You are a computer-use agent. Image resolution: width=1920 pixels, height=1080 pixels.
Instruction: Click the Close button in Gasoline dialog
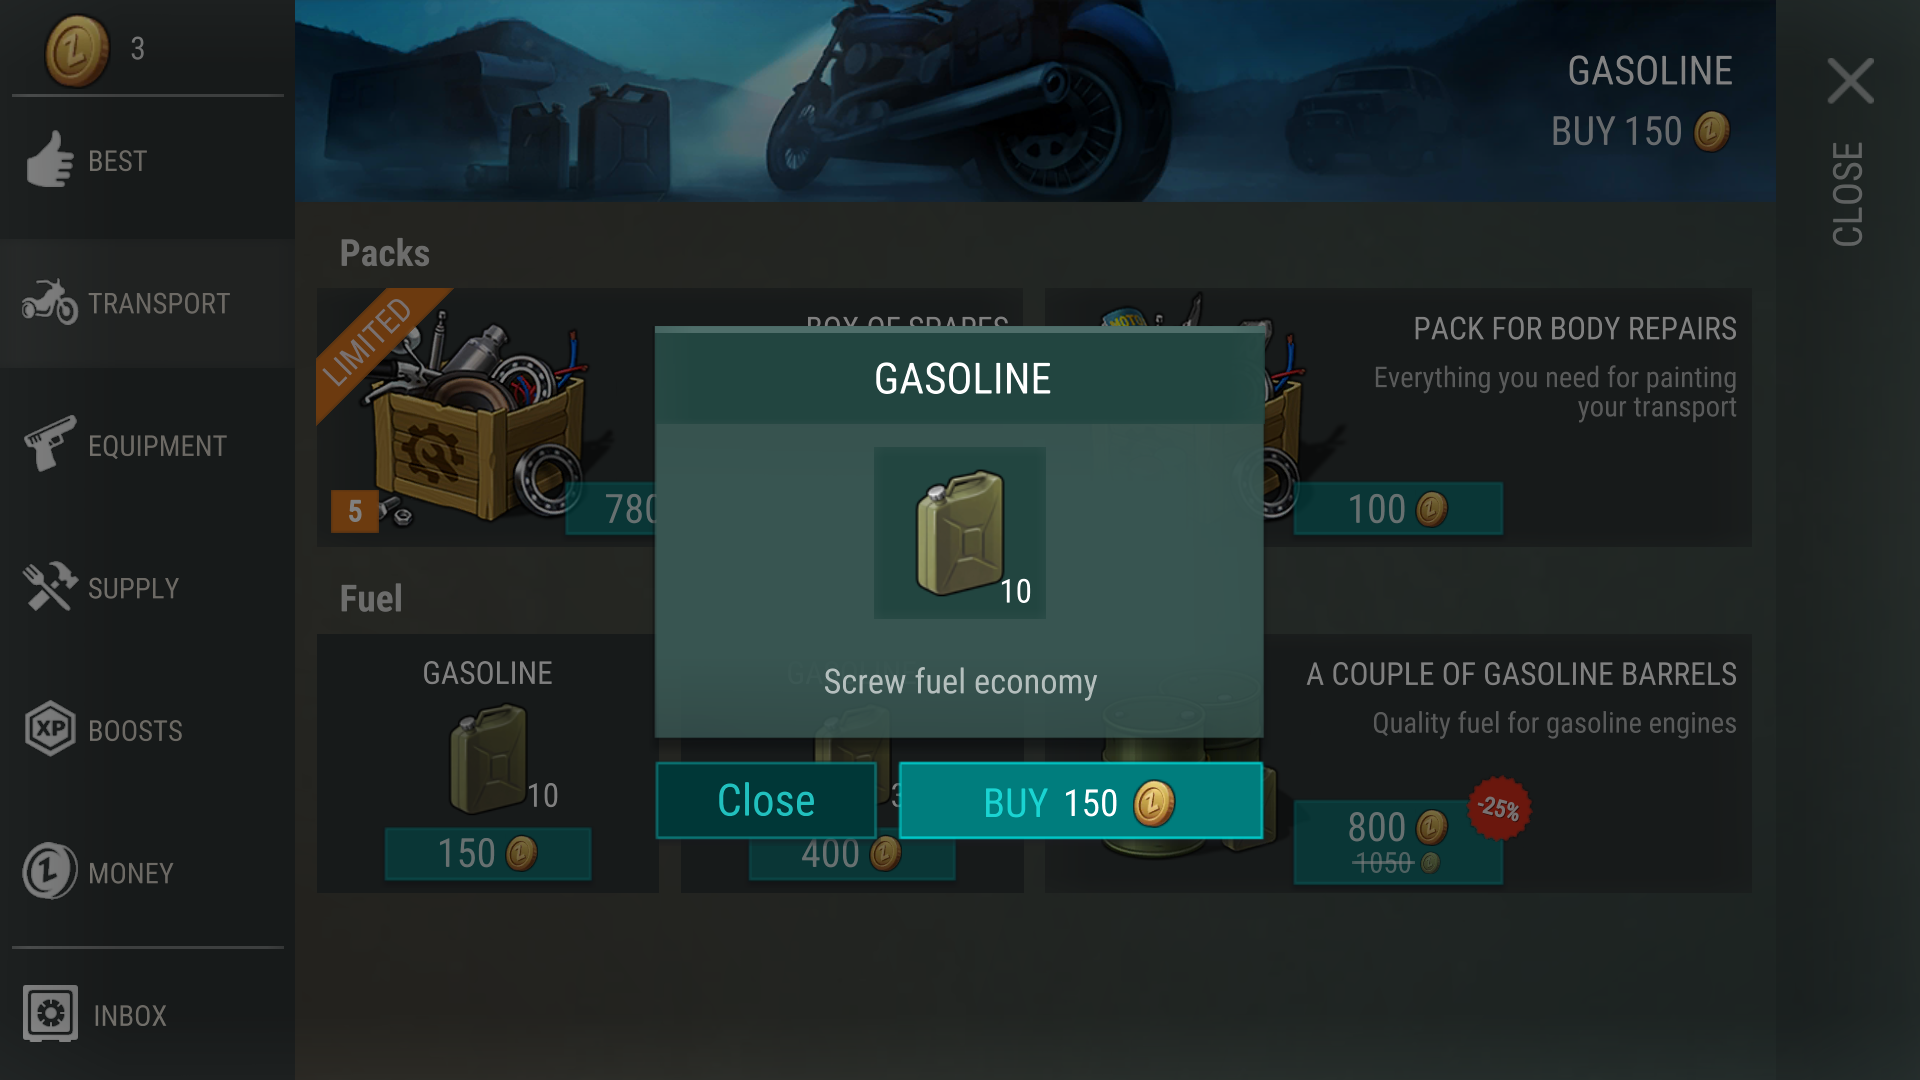click(x=766, y=801)
